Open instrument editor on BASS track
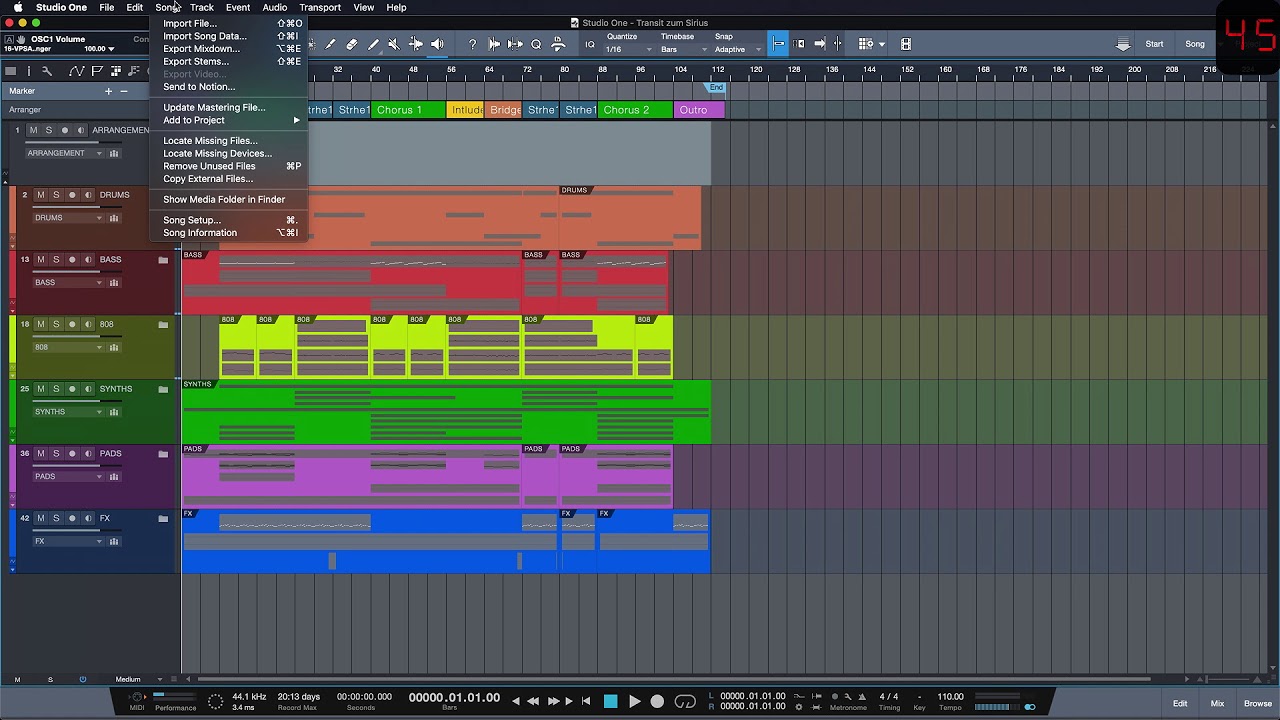The image size is (1280, 720). [114, 283]
